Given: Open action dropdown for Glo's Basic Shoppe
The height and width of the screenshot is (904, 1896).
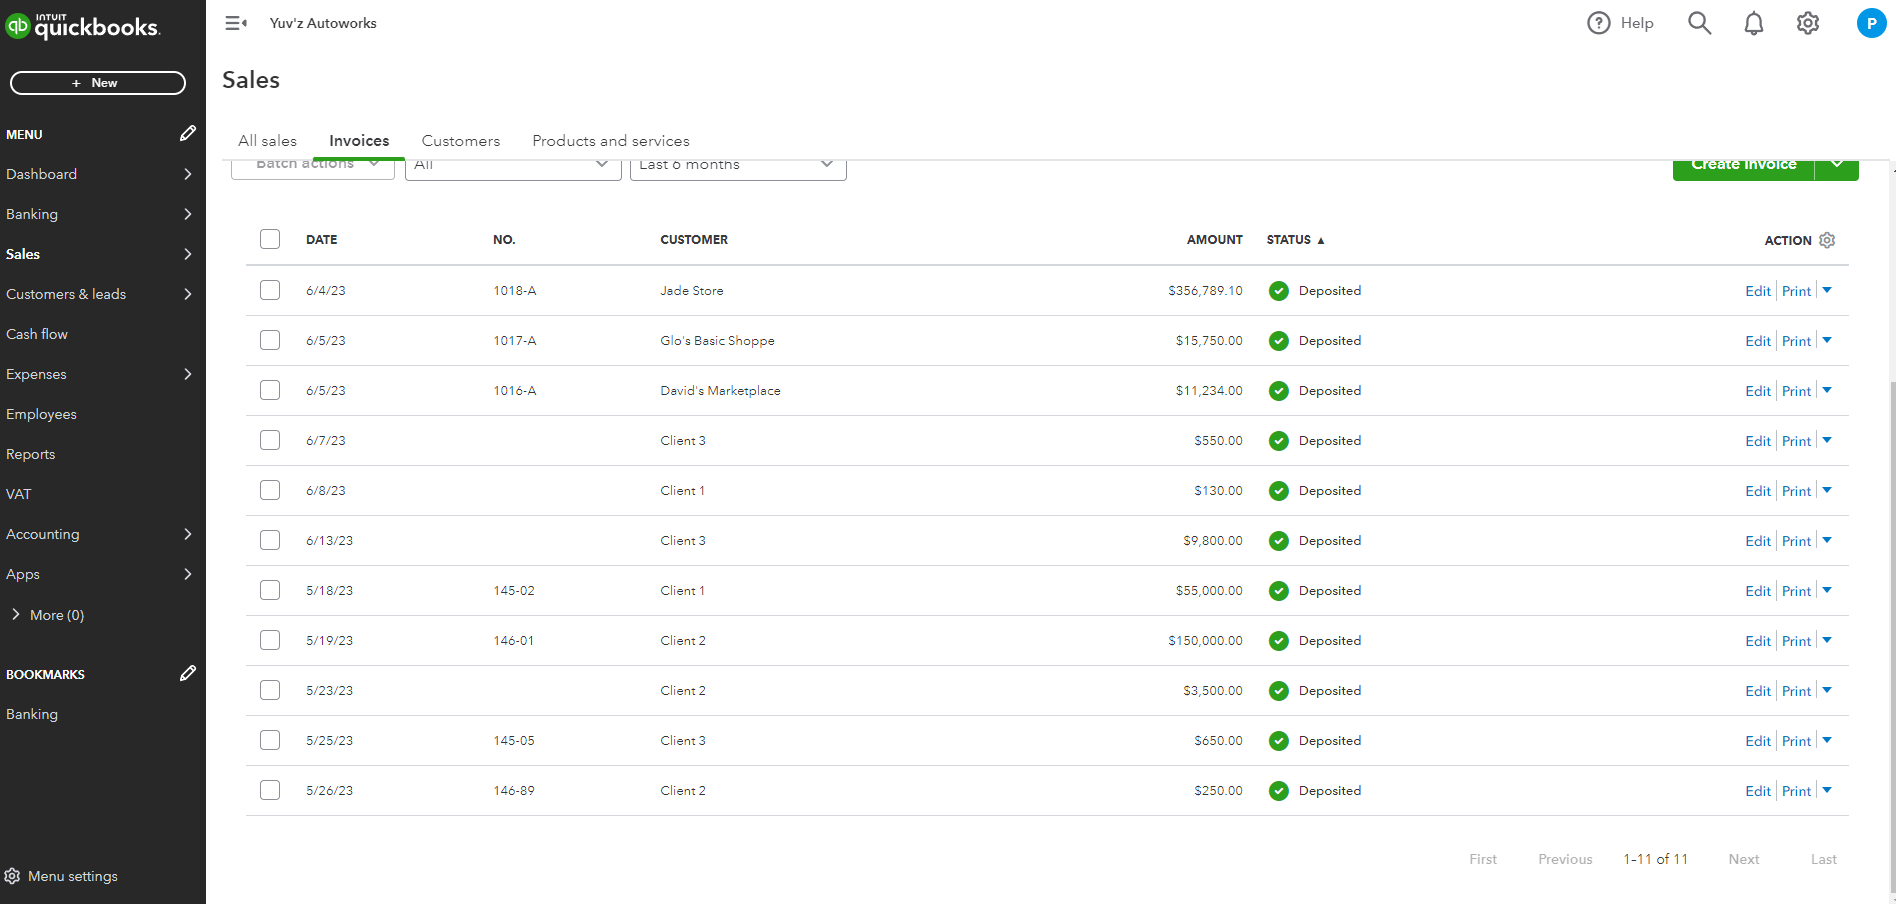Looking at the screenshot, I should (x=1827, y=340).
